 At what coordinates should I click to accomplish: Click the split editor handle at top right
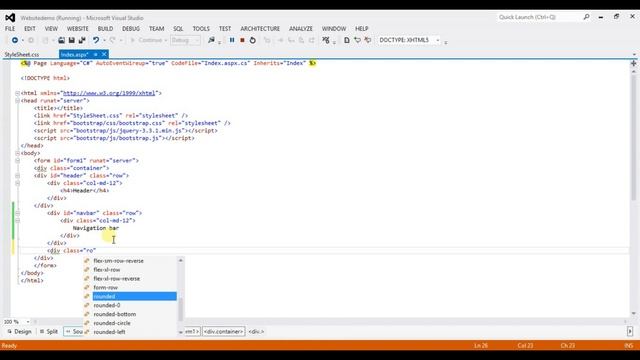tap(634, 63)
